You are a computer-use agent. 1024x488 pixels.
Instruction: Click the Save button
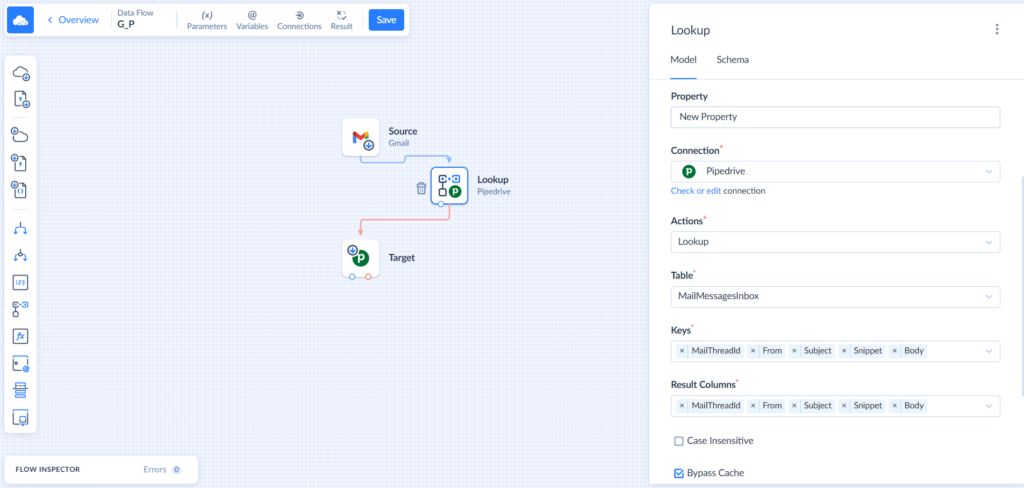tap(386, 20)
